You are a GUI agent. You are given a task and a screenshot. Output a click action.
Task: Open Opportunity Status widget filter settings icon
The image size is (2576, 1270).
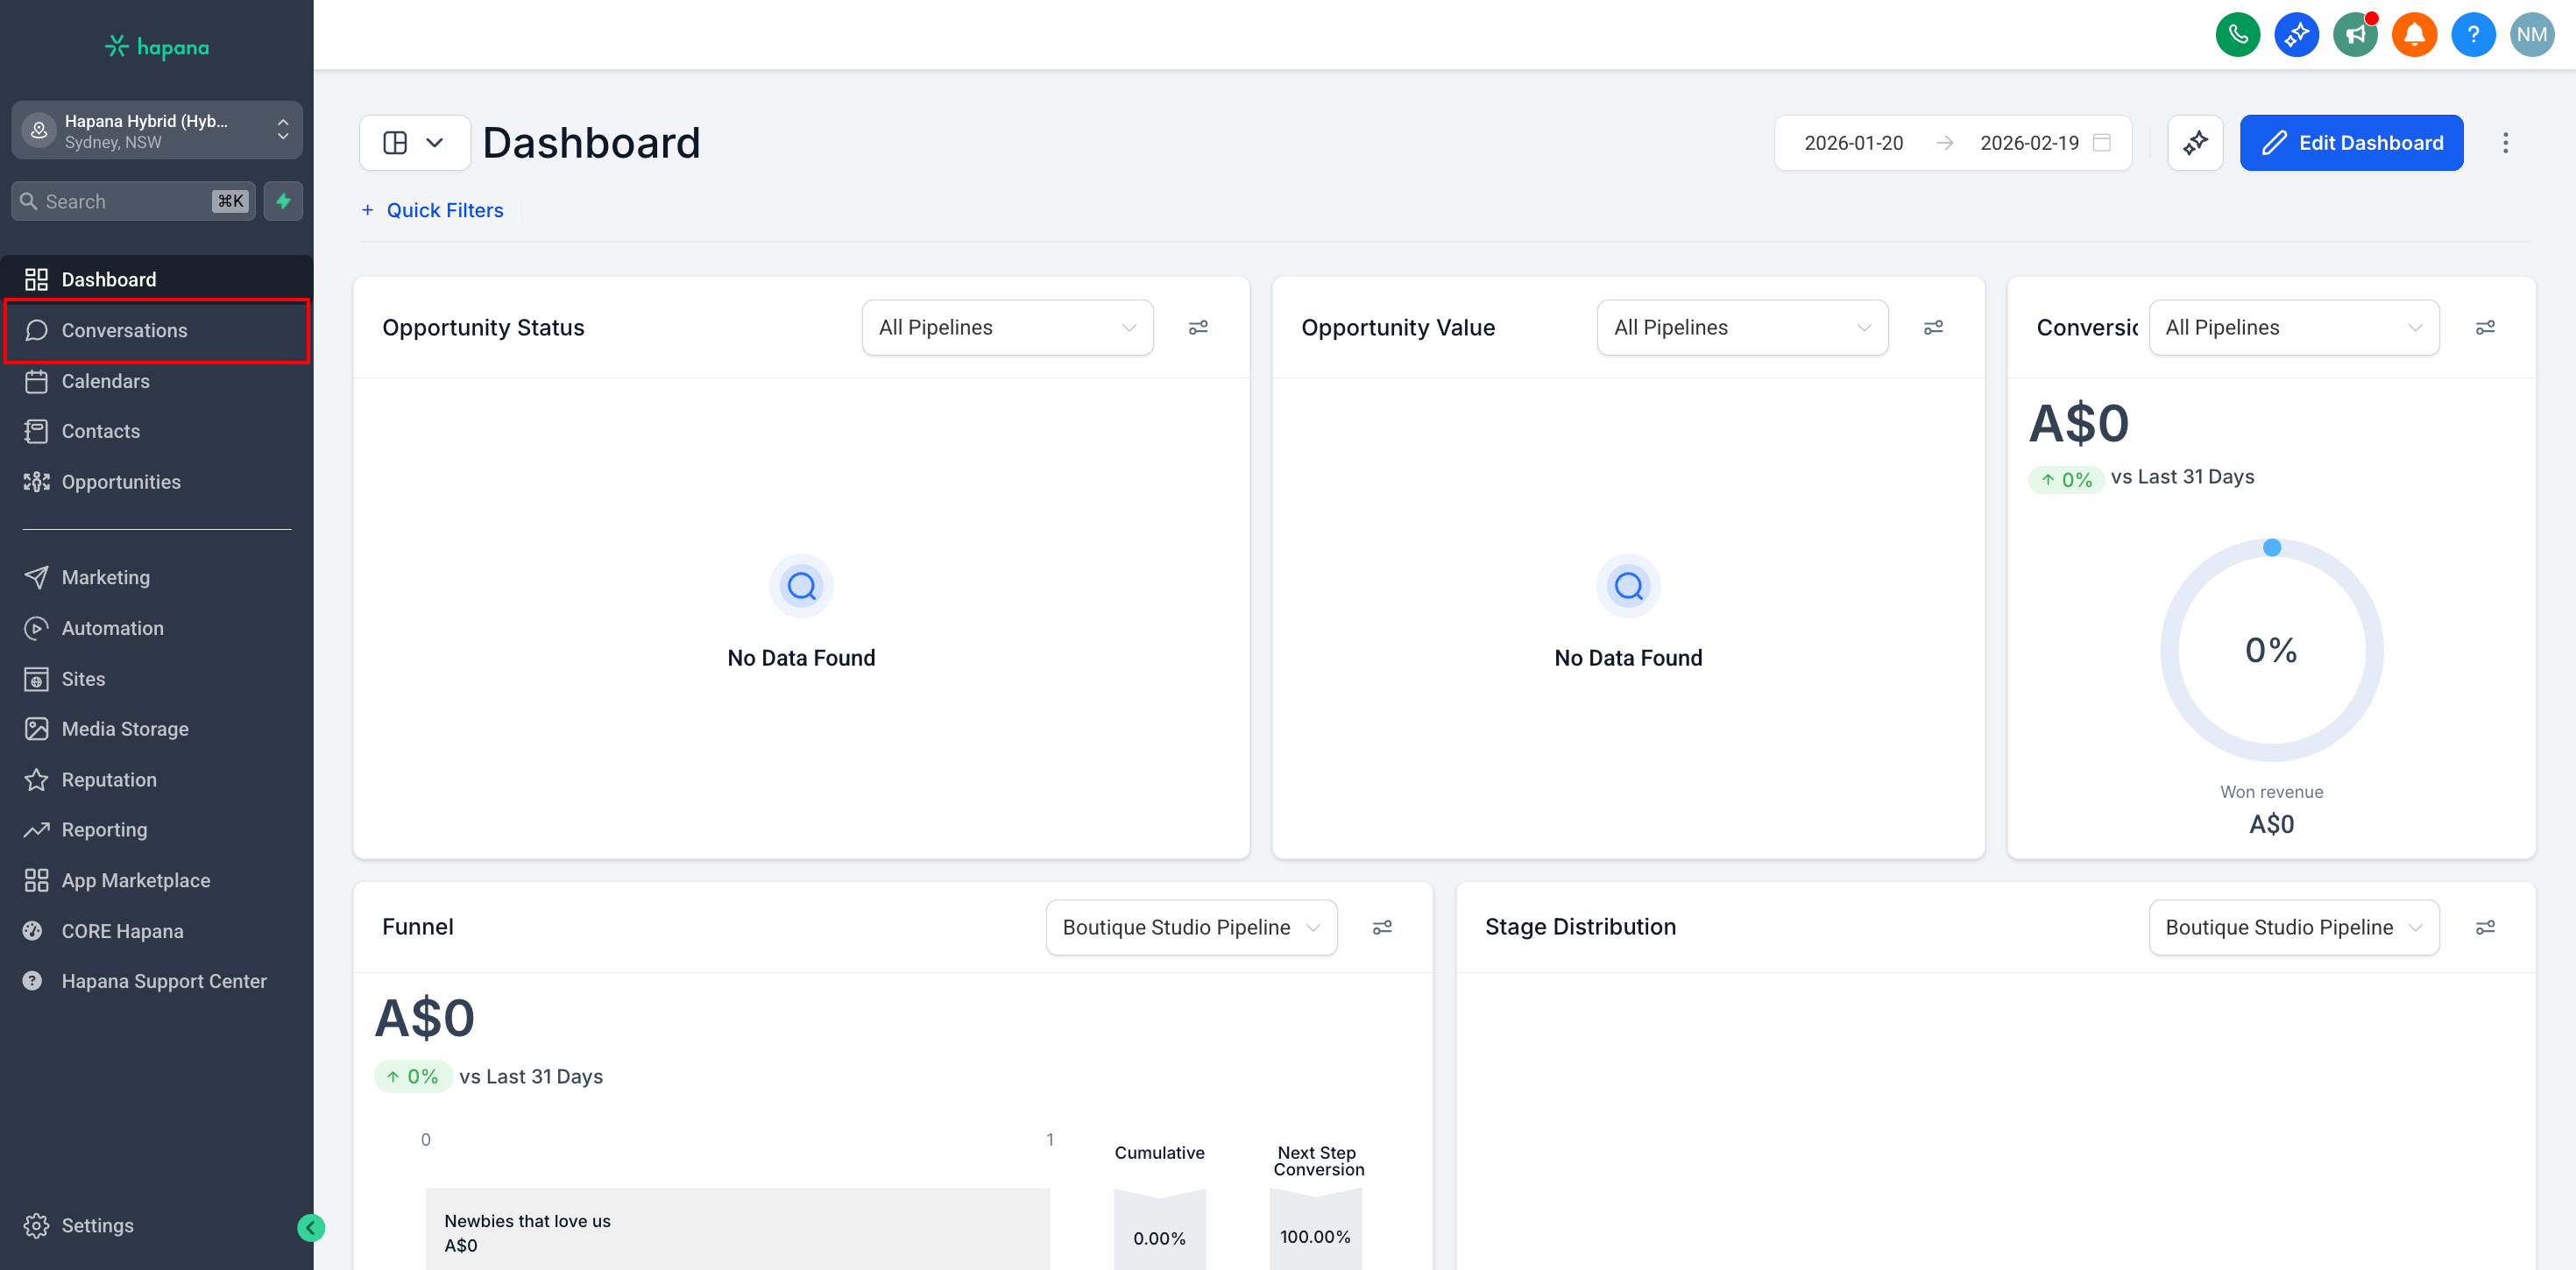pyautogui.click(x=1198, y=327)
